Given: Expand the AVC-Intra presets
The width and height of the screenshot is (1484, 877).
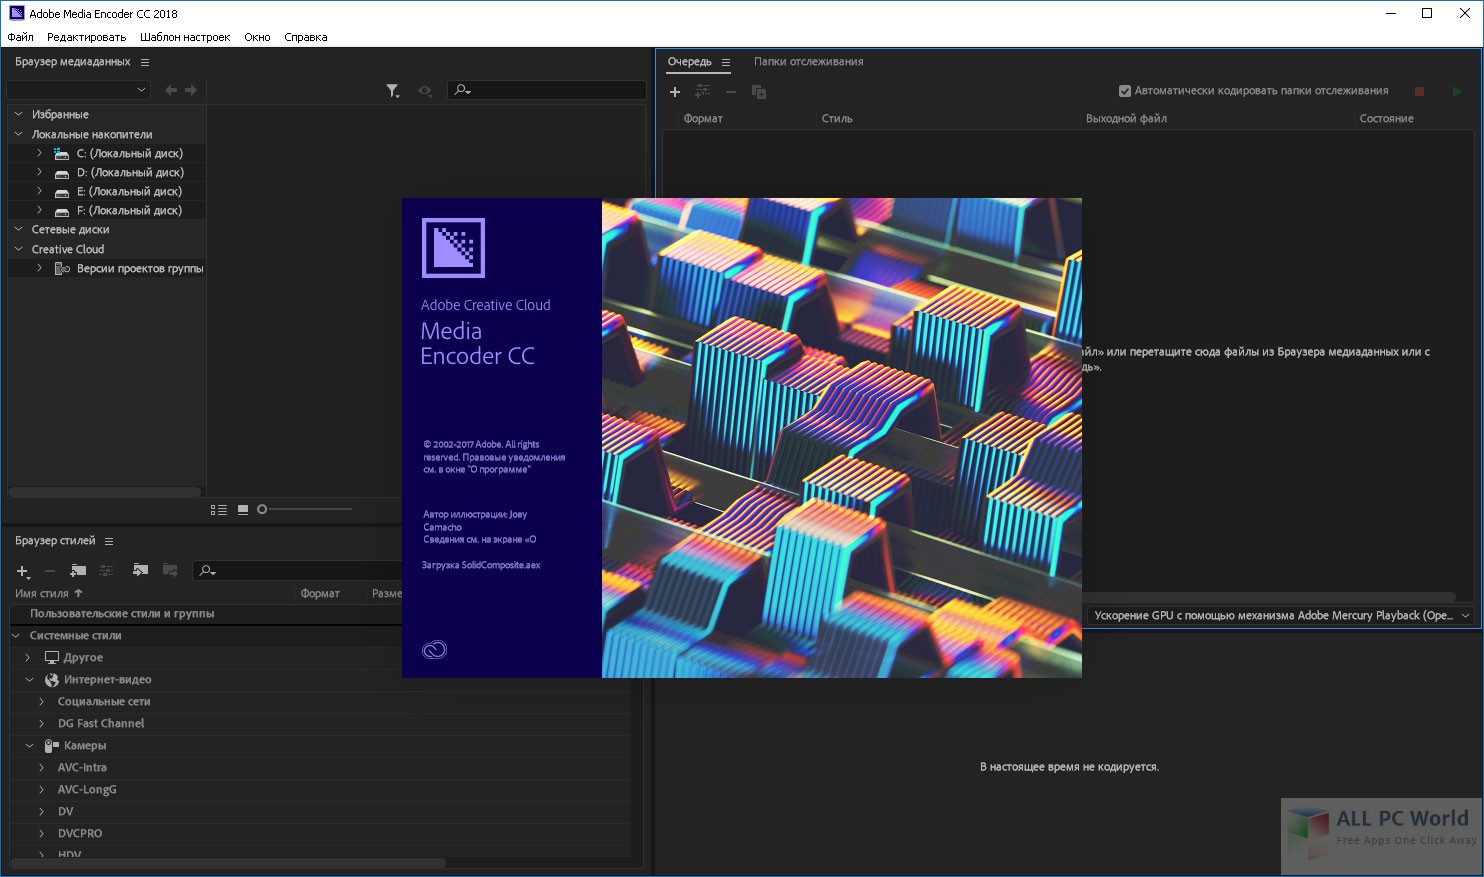Looking at the screenshot, I should (x=41, y=768).
